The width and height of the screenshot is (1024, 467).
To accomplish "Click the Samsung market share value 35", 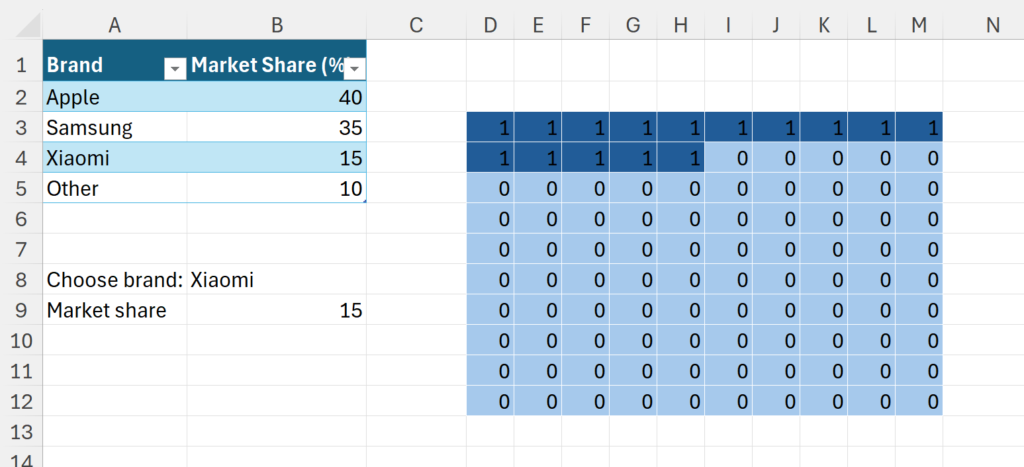I will 276,128.
